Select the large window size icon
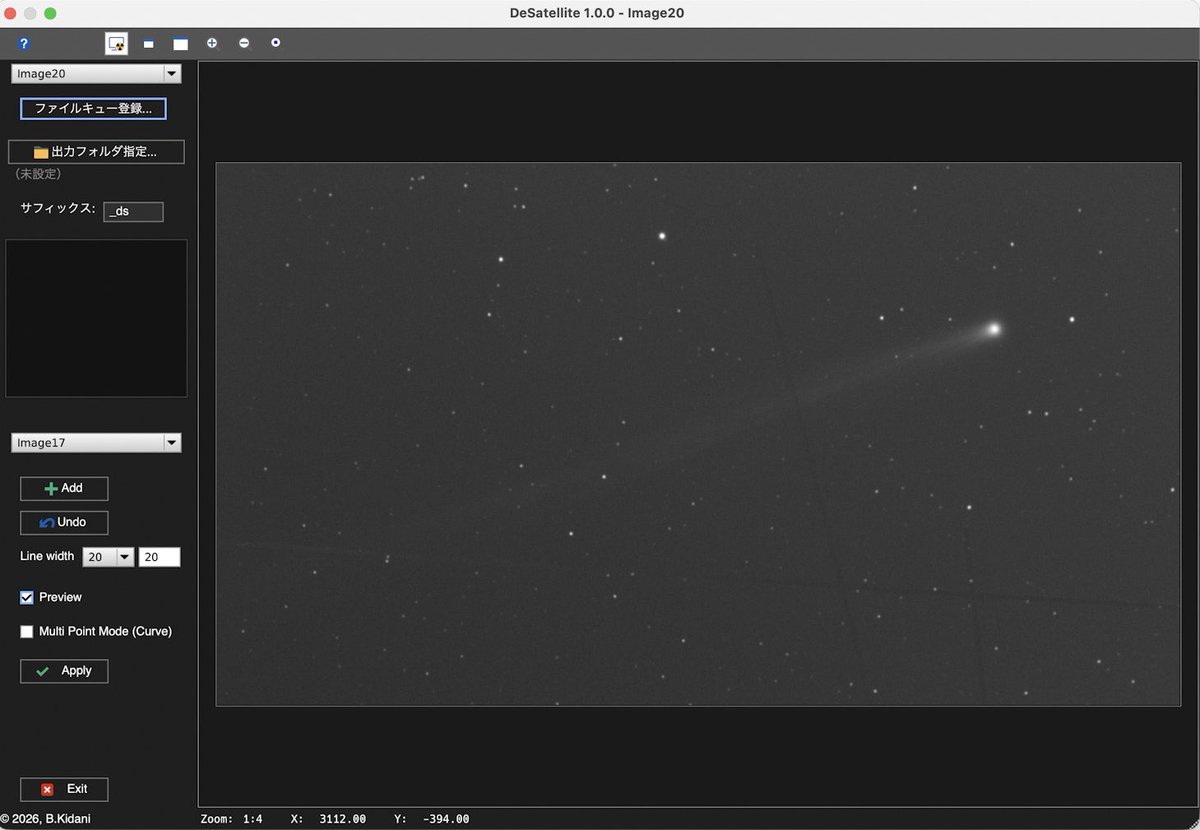 click(180, 44)
